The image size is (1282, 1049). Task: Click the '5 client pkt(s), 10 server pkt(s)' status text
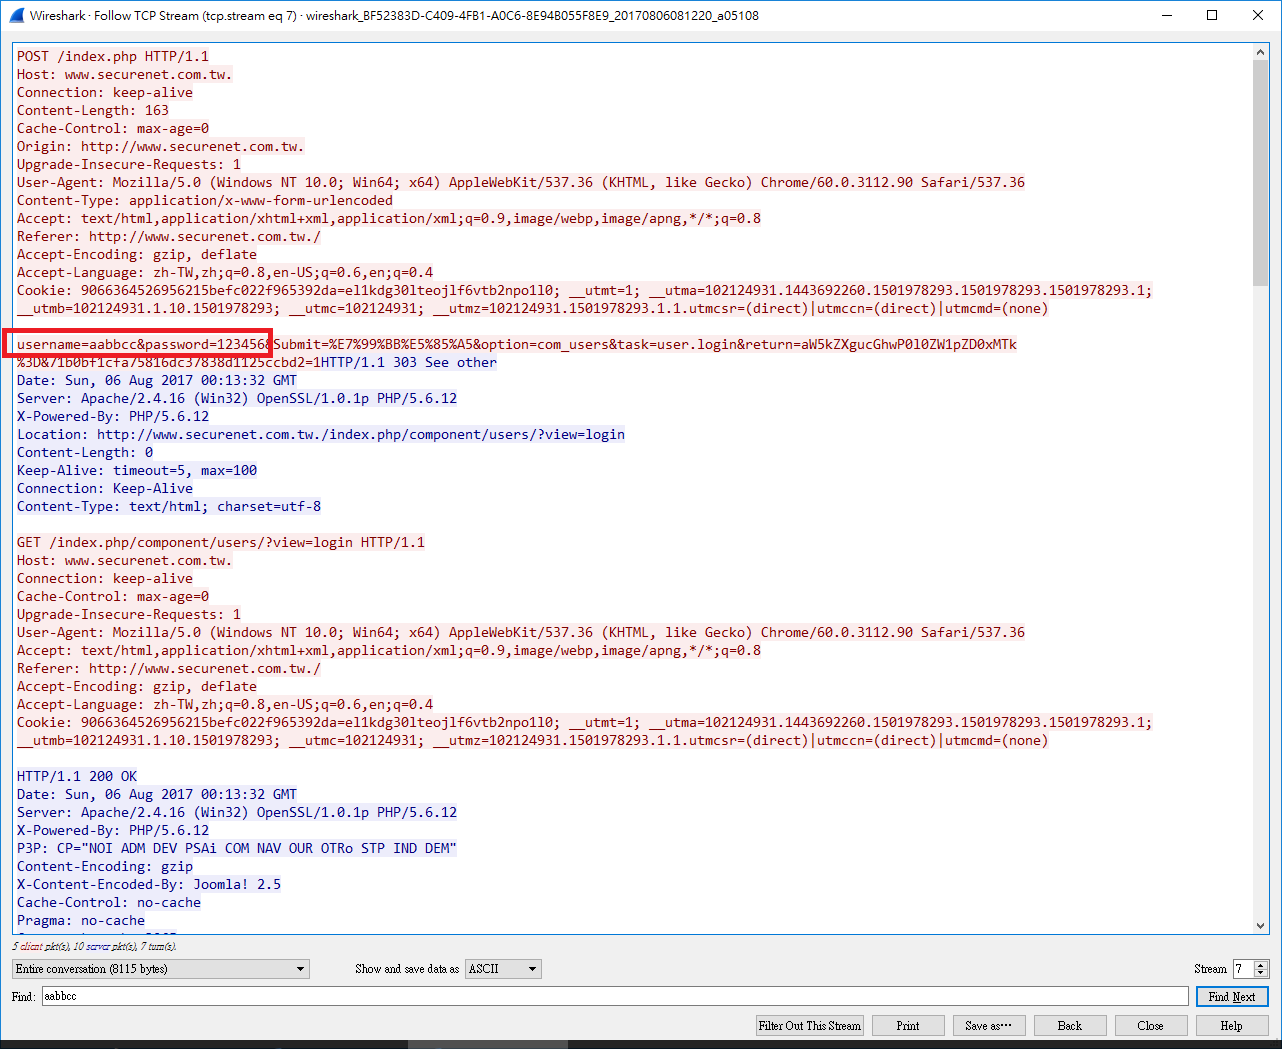[94, 946]
